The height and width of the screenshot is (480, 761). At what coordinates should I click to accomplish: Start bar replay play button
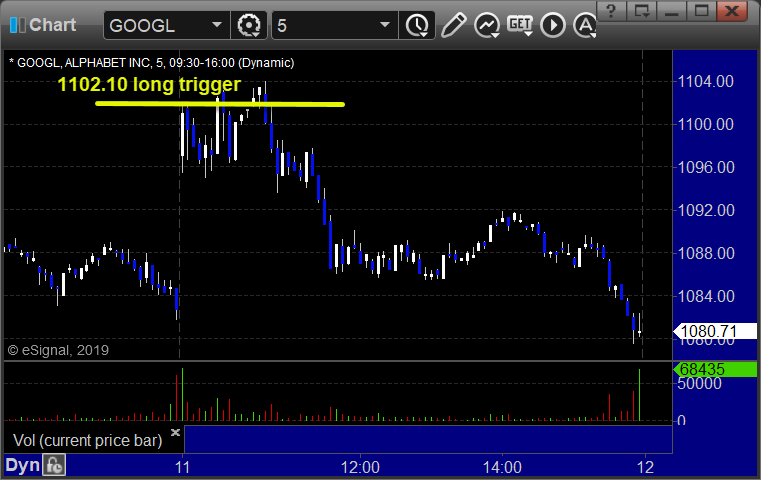pos(553,25)
